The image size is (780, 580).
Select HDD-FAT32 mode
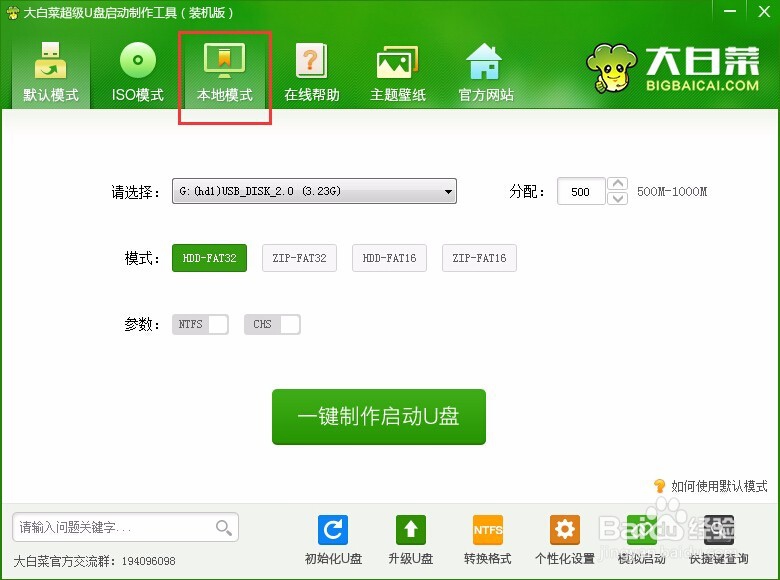(209, 258)
